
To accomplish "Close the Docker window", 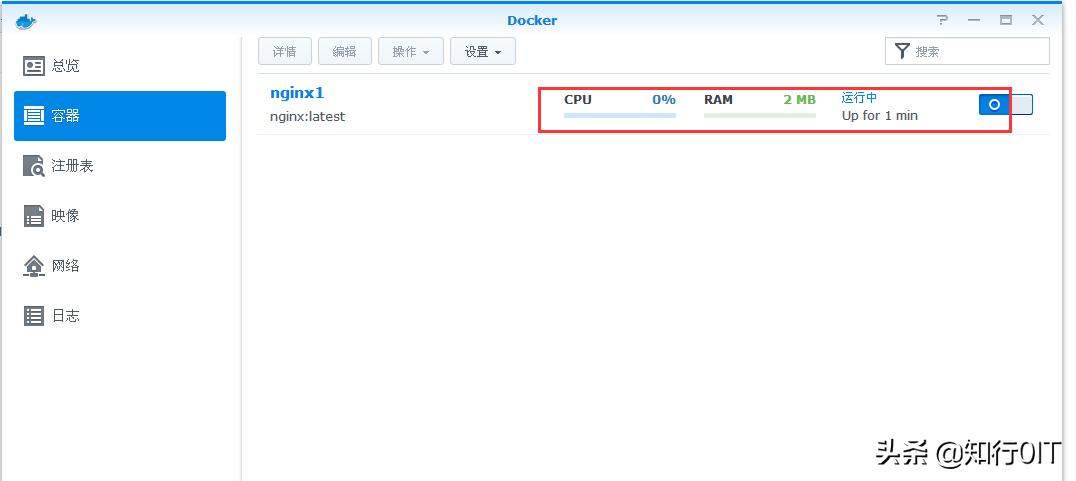I will [x=1038, y=21].
